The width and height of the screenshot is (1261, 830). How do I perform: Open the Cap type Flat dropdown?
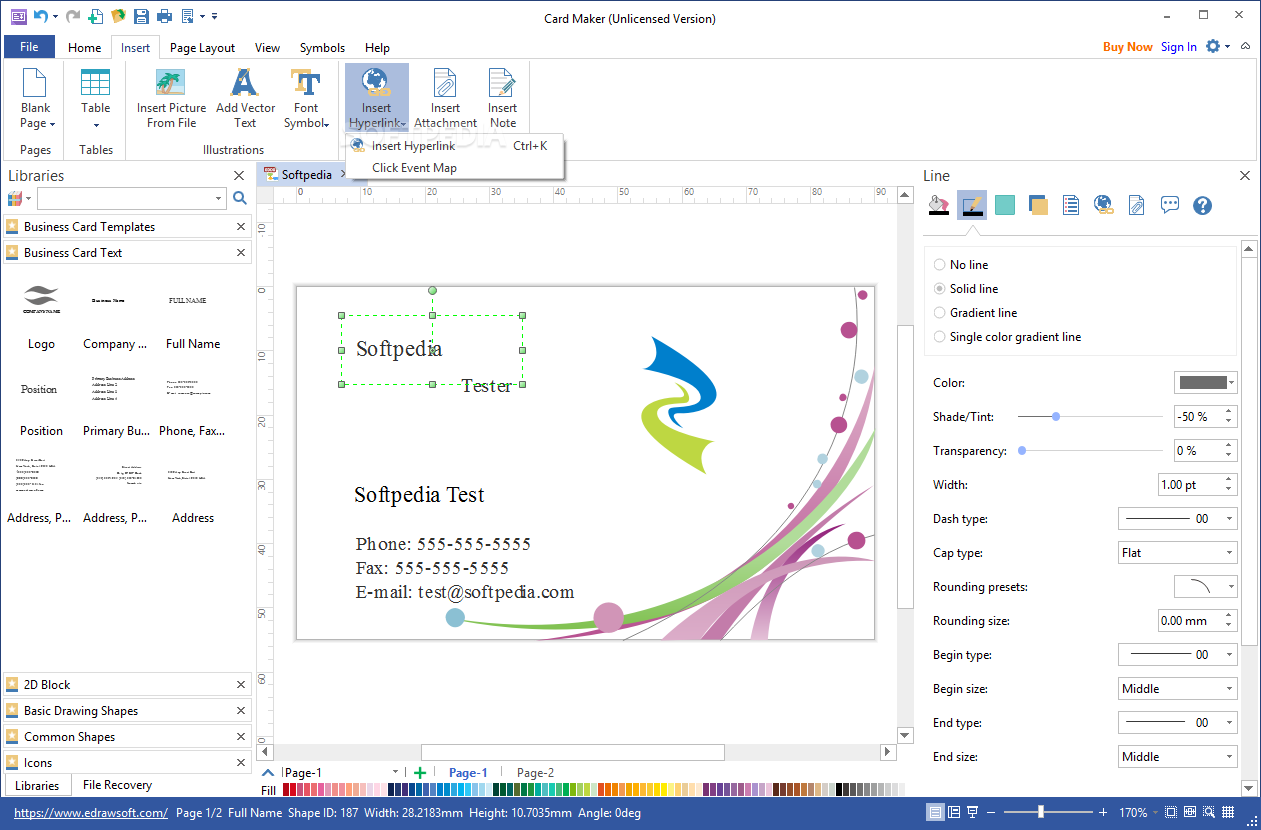pos(1177,552)
